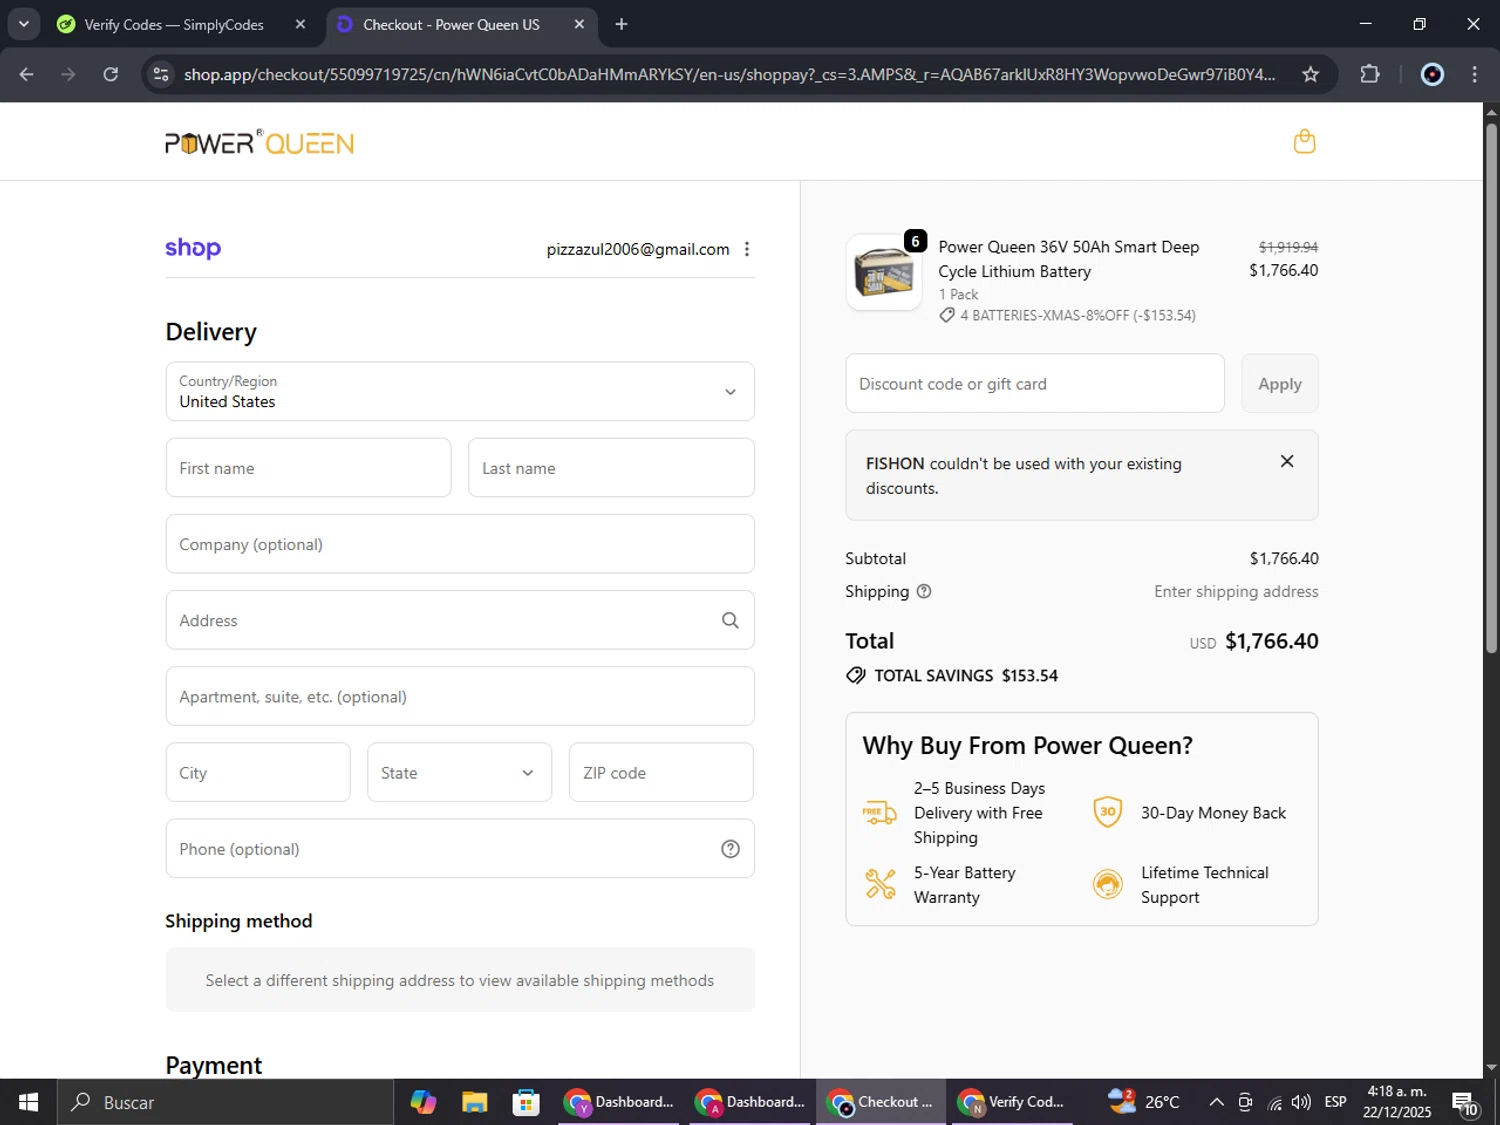Open a new browser tab
Image resolution: width=1500 pixels, height=1125 pixels.
click(x=621, y=24)
